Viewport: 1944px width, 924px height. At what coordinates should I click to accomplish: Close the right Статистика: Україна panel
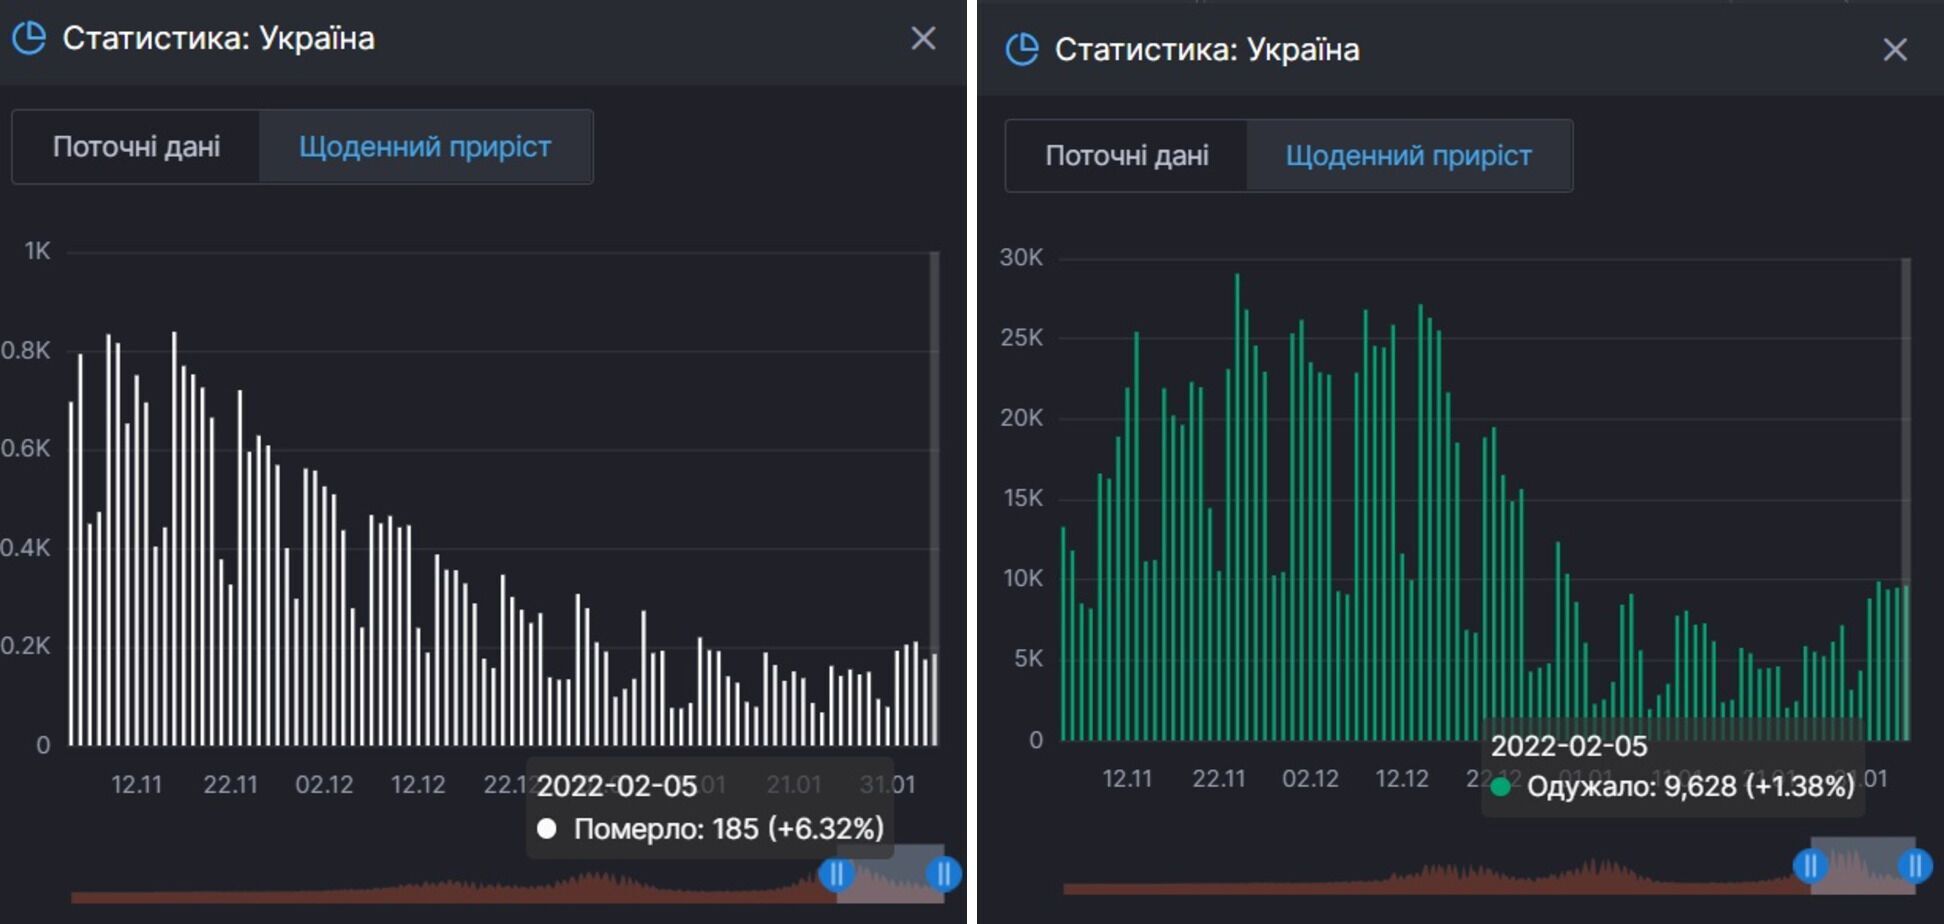pos(1895,49)
